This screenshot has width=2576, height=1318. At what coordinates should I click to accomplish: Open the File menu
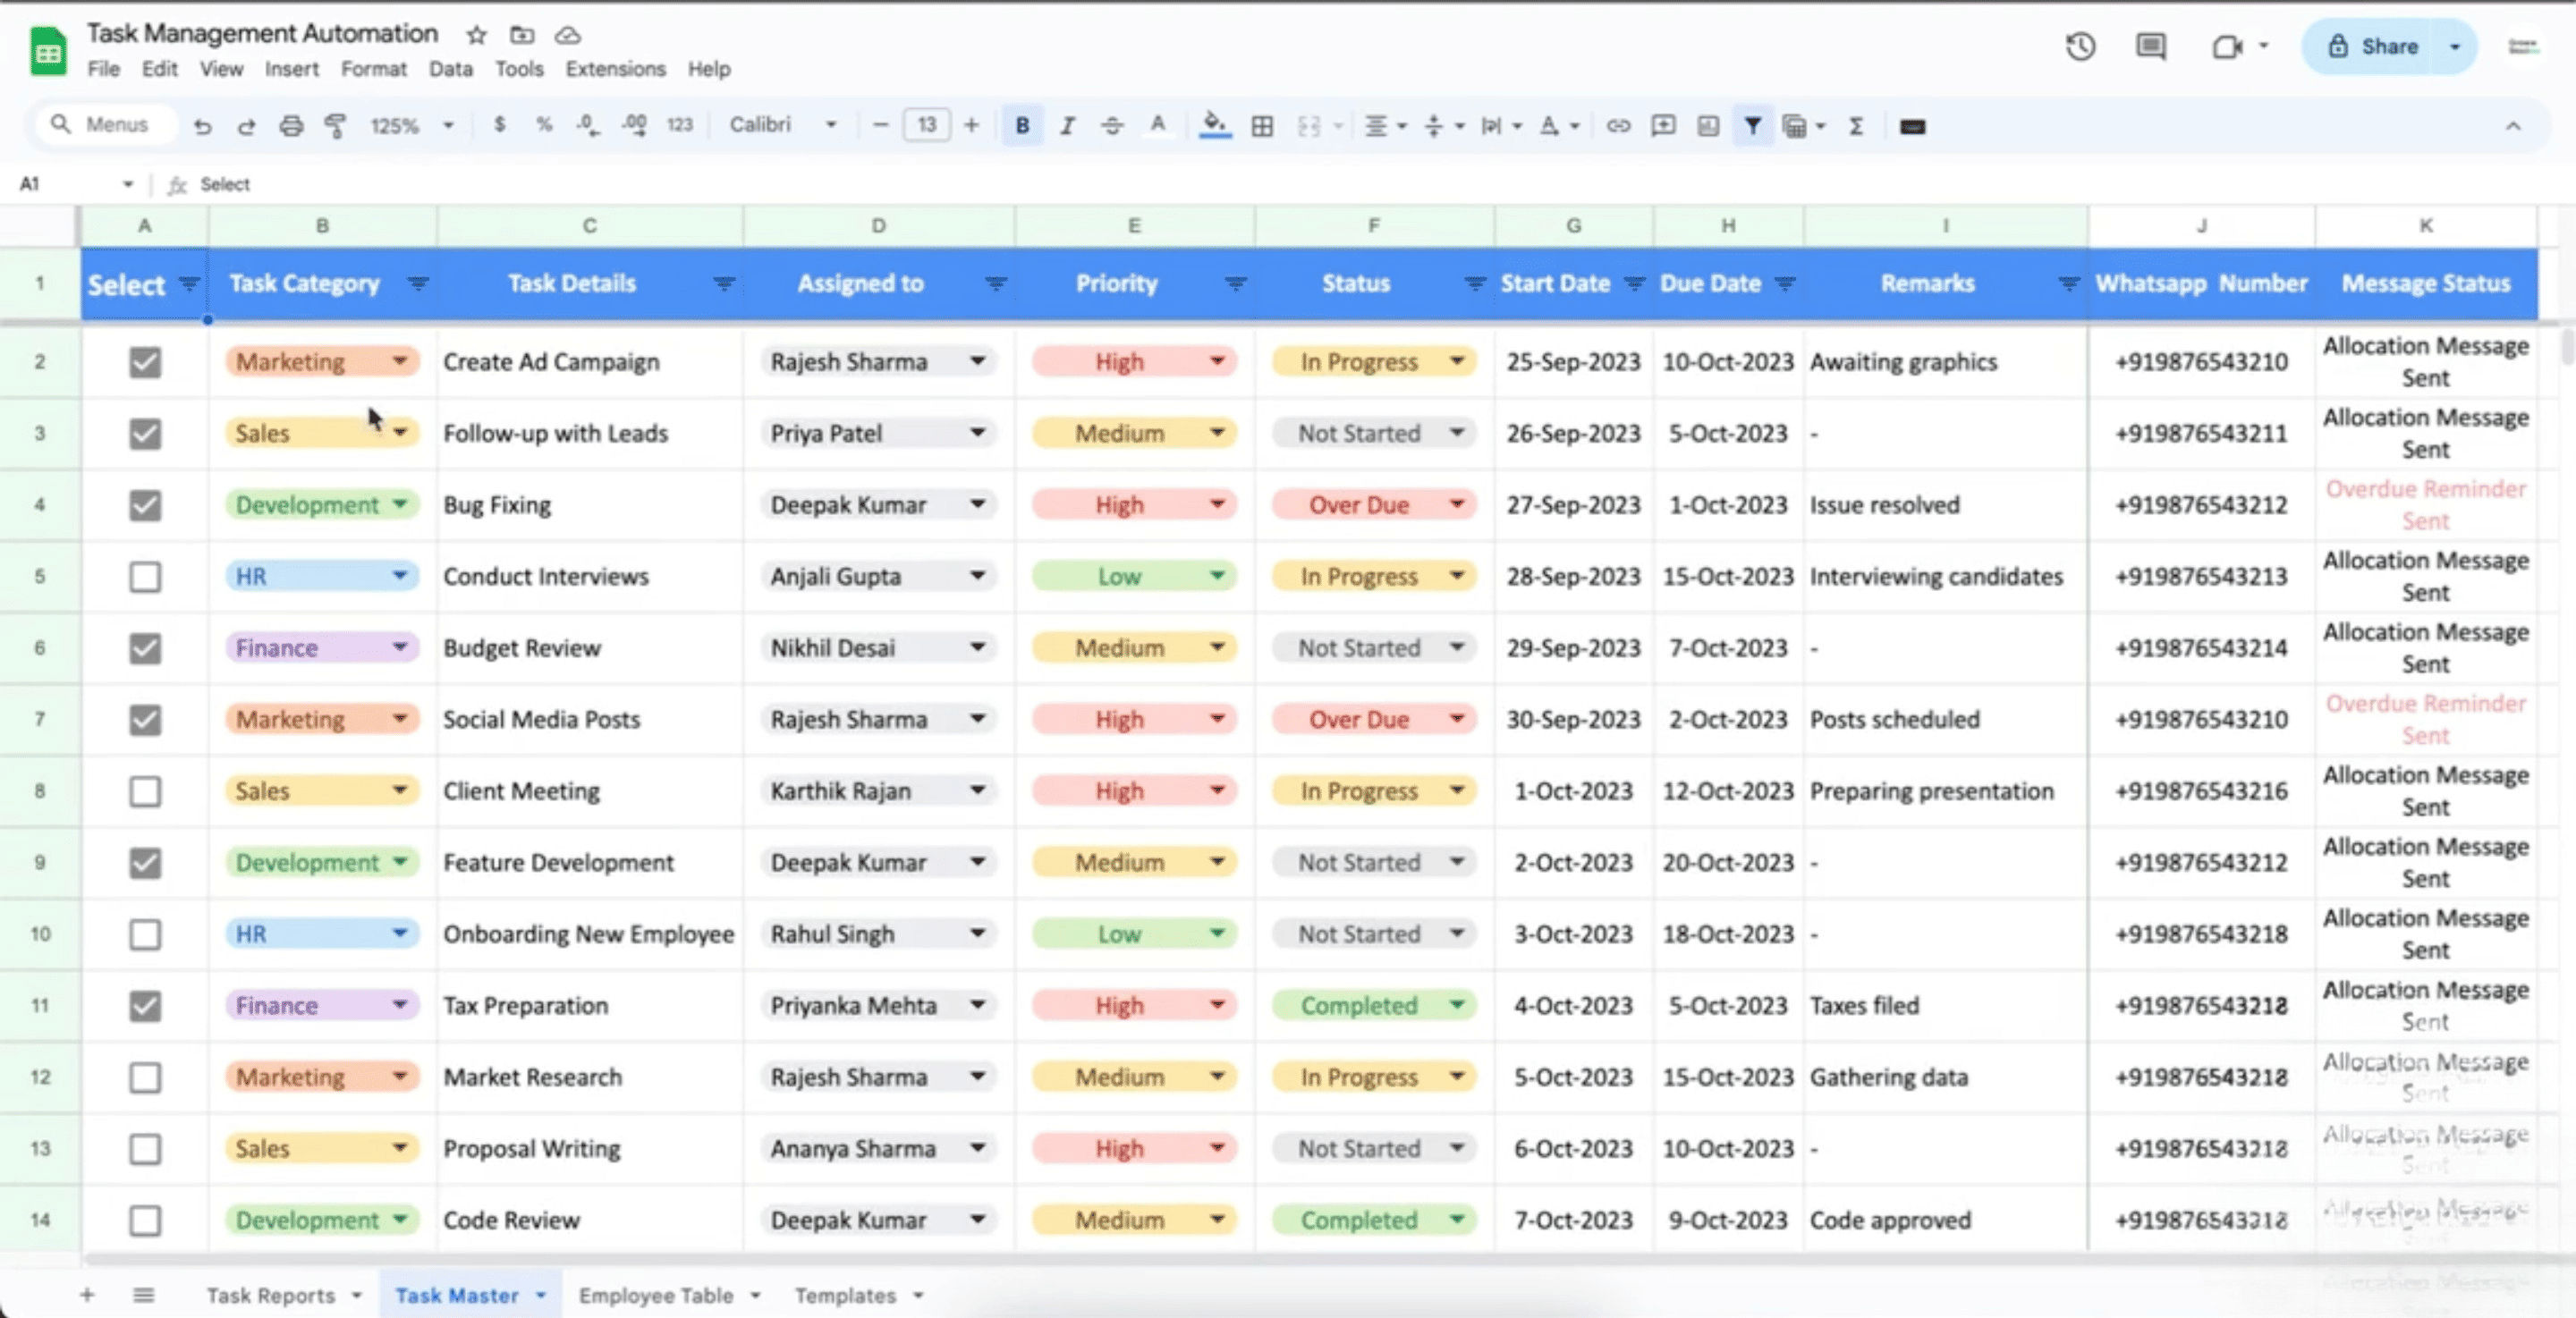(103, 69)
